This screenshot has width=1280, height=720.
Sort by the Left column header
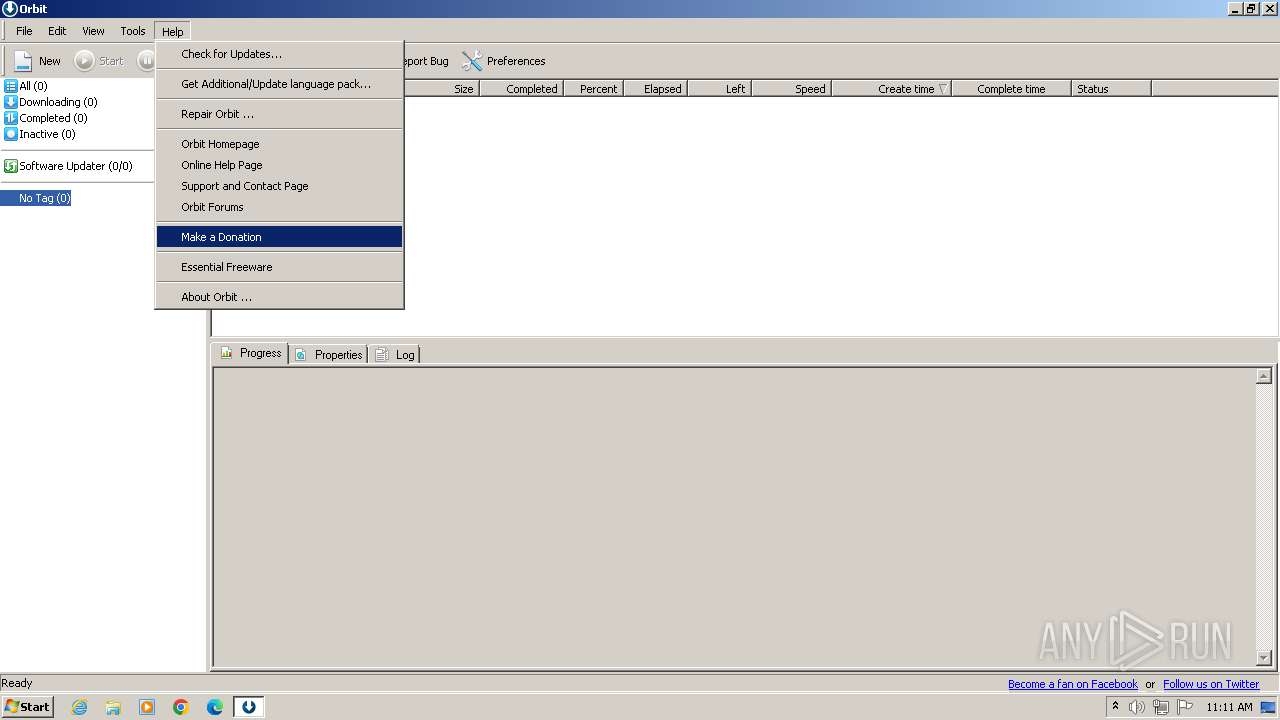tap(720, 89)
